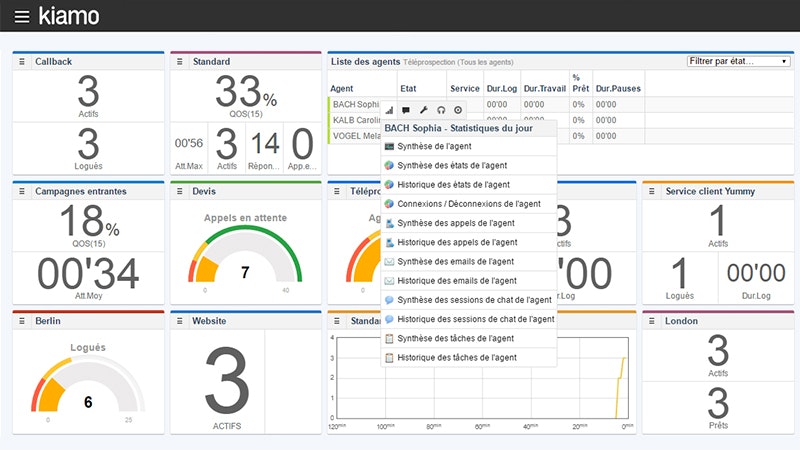Select Historique des états de l'agent
The height and width of the screenshot is (450, 800).
468,185
